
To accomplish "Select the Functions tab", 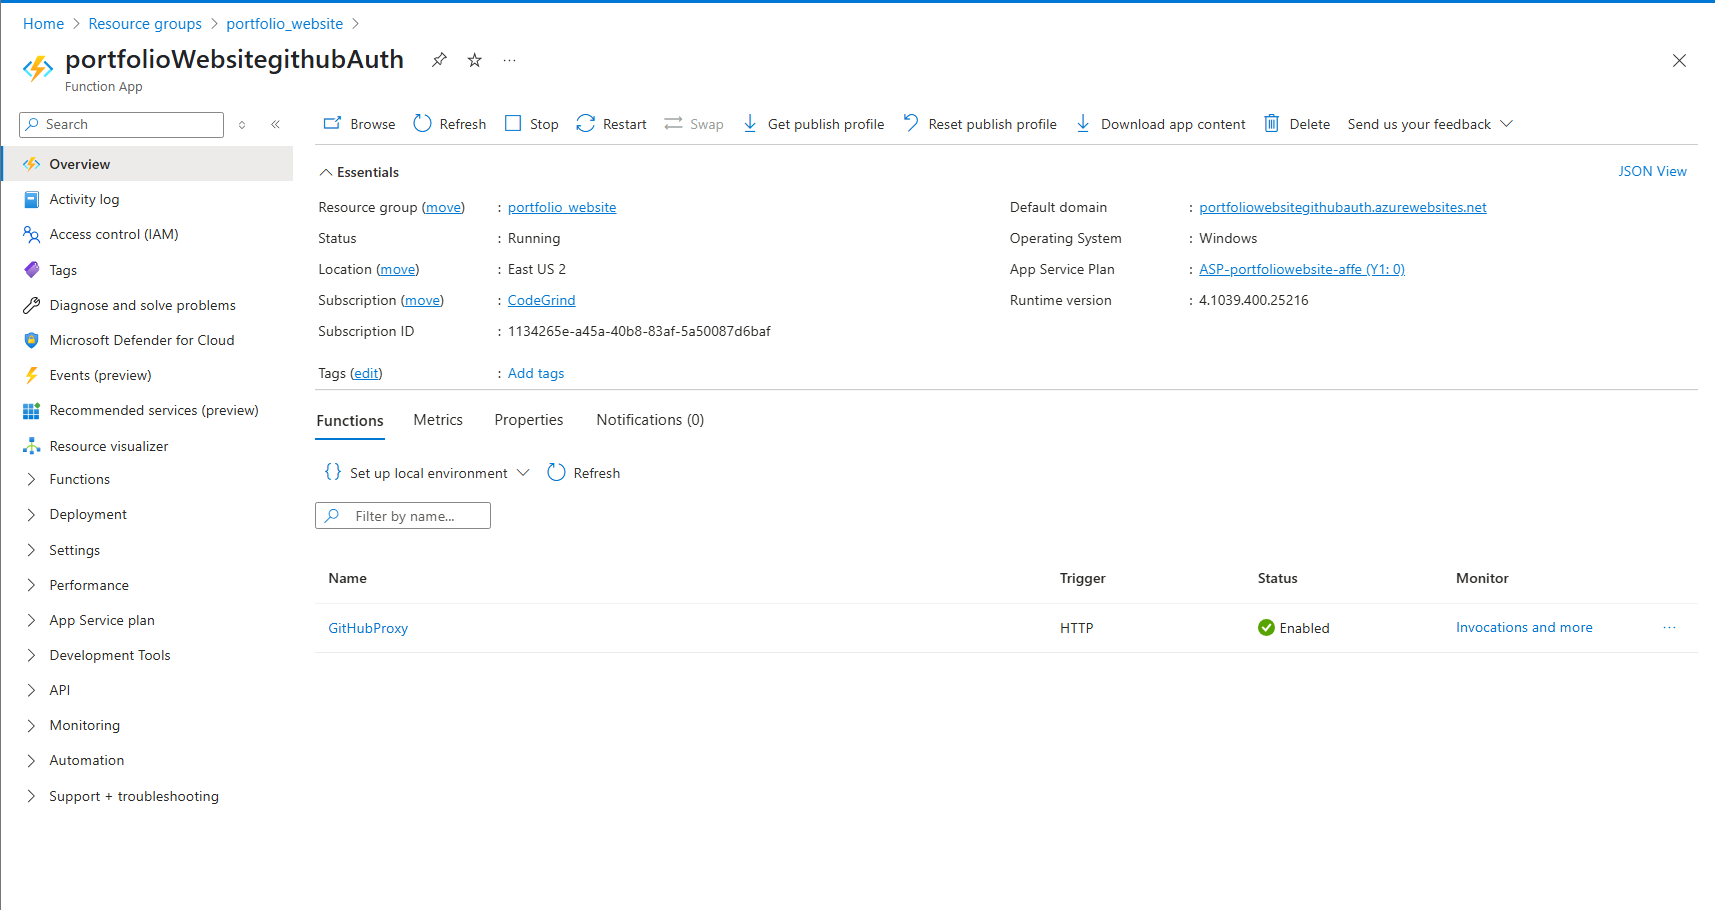I will point(350,421).
